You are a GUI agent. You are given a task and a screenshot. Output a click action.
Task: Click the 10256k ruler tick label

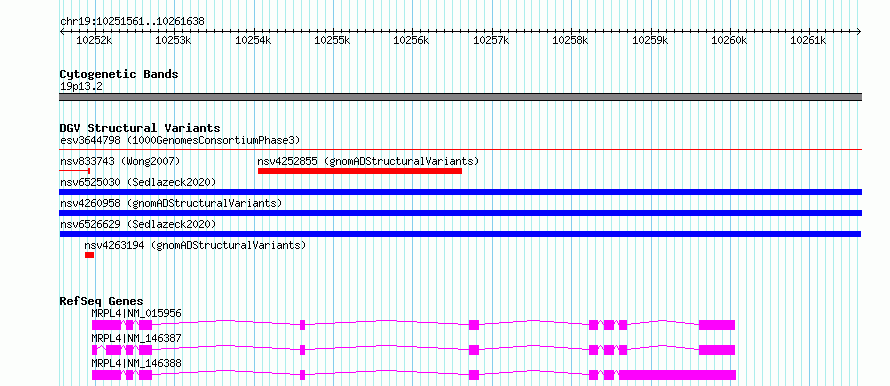412,40
